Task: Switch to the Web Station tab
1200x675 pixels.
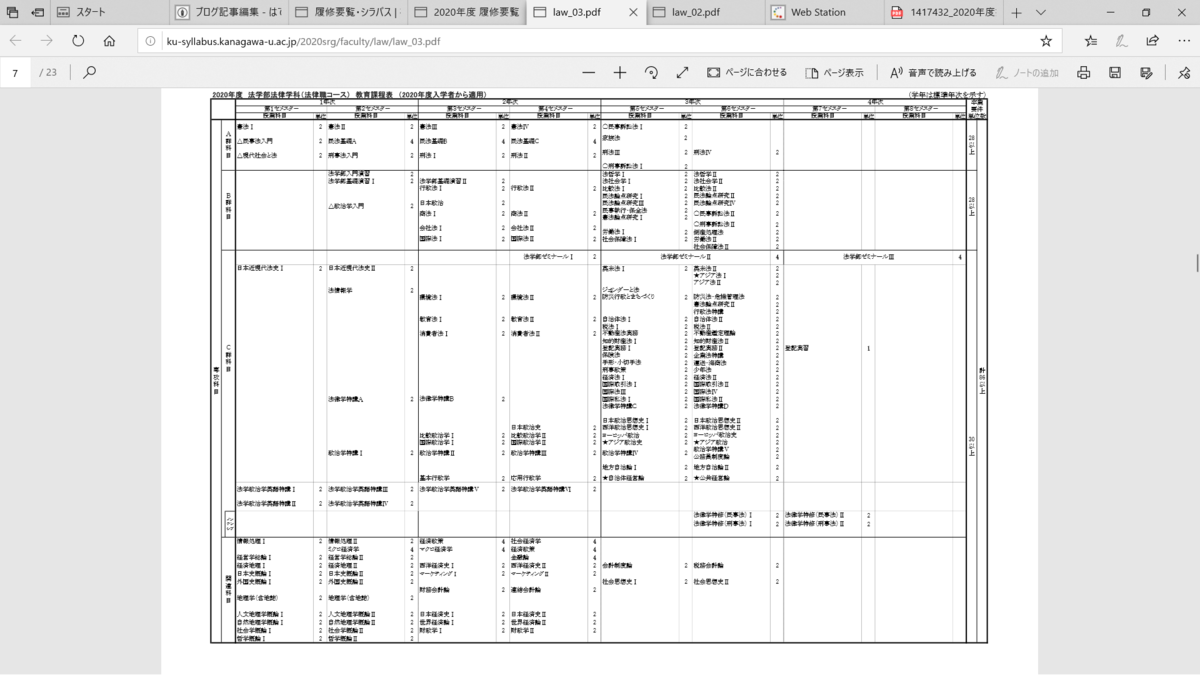Action: (x=826, y=13)
